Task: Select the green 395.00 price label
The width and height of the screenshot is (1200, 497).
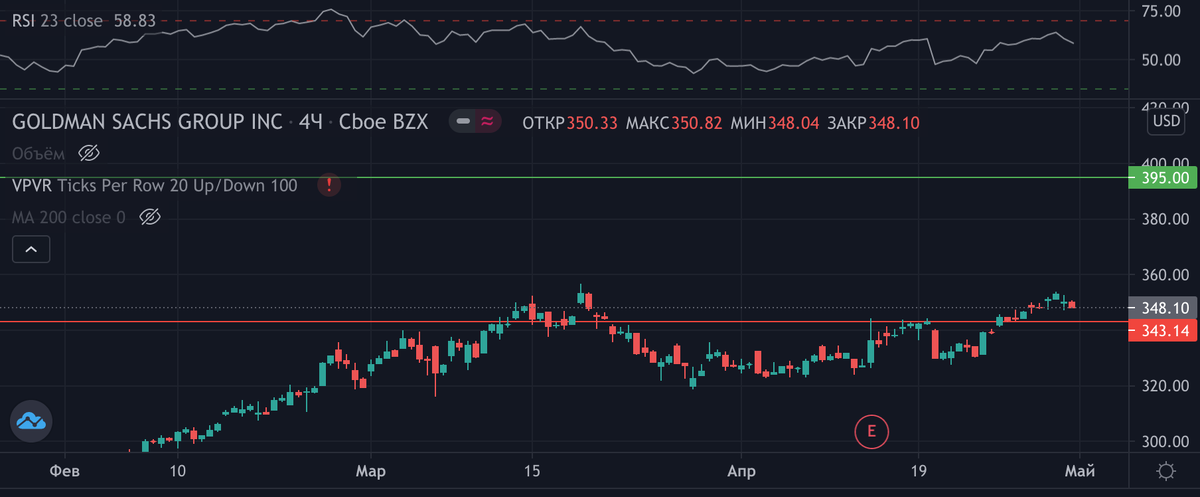Action: 1162,178
